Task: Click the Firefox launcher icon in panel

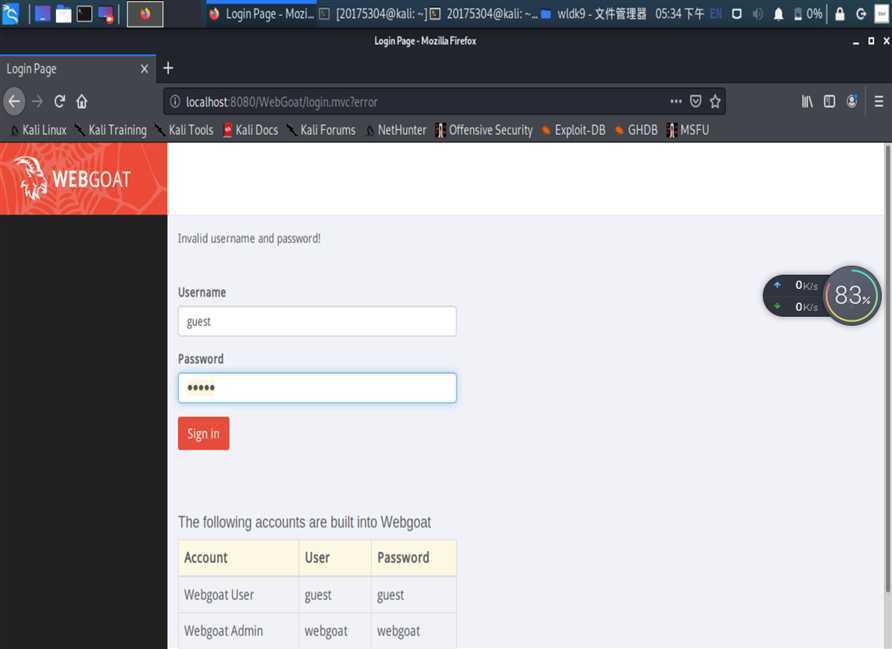Action: tap(145, 14)
